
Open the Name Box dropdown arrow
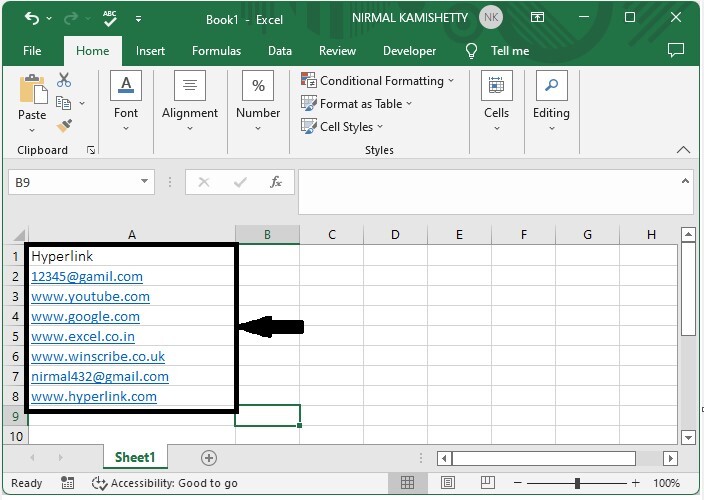point(144,181)
